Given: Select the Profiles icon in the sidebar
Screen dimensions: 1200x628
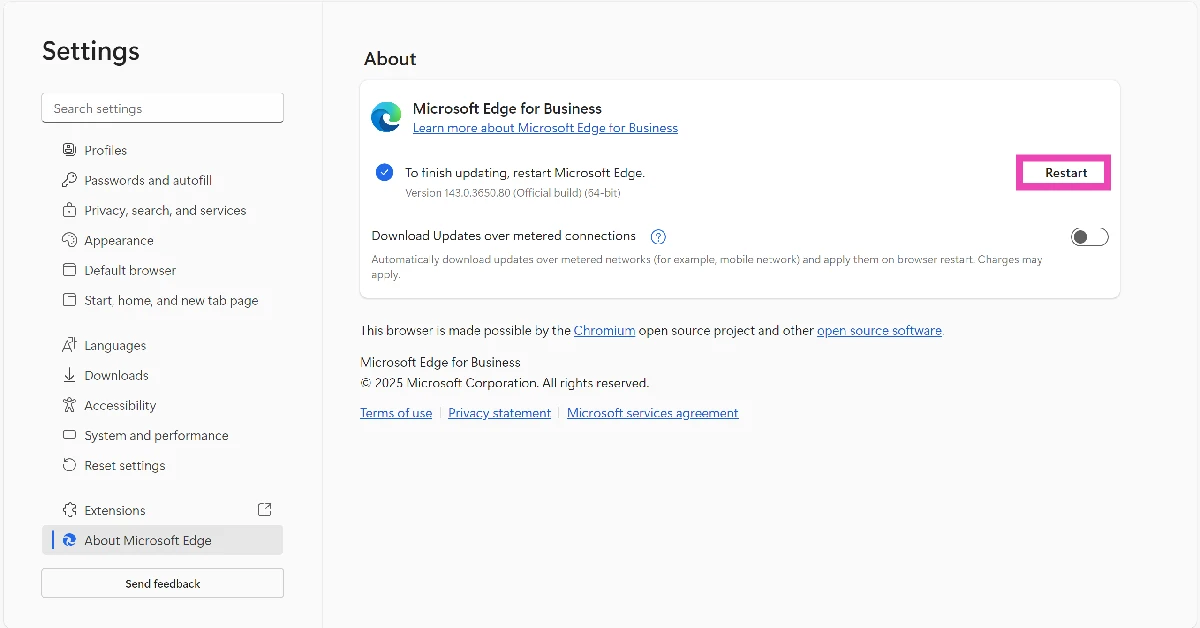Looking at the screenshot, I should click(69, 149).
